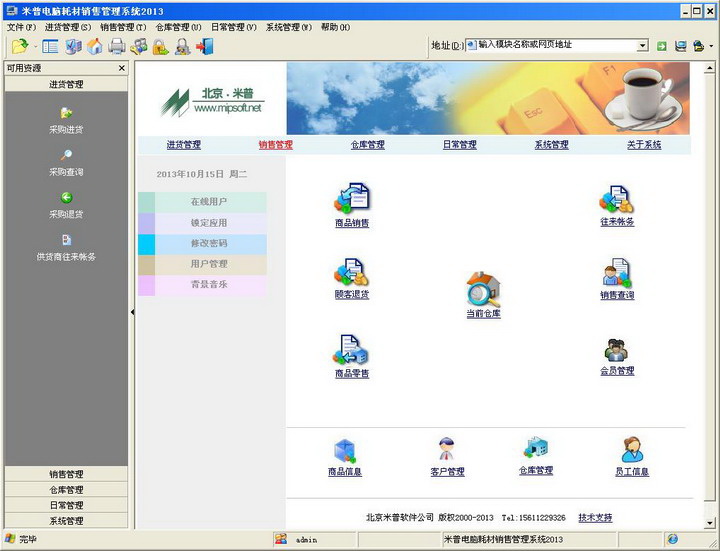
Task: Click the monitor icon right of Go arrow
Action: point(681,46)
